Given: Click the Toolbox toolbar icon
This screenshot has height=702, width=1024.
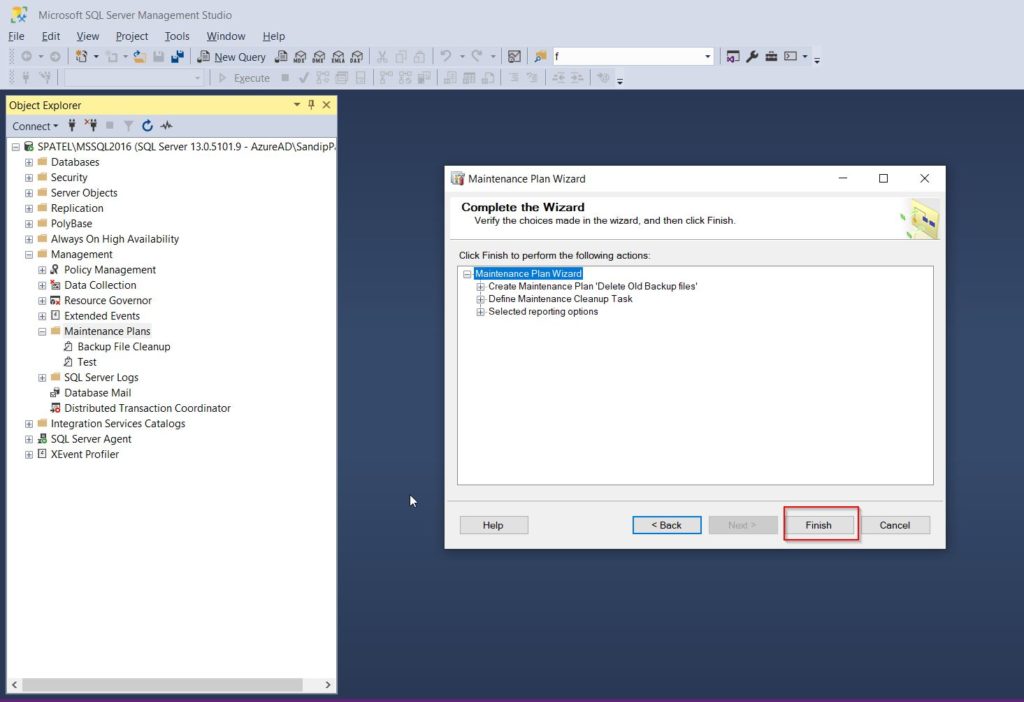Looking at the screenshot, I should 771,57.
